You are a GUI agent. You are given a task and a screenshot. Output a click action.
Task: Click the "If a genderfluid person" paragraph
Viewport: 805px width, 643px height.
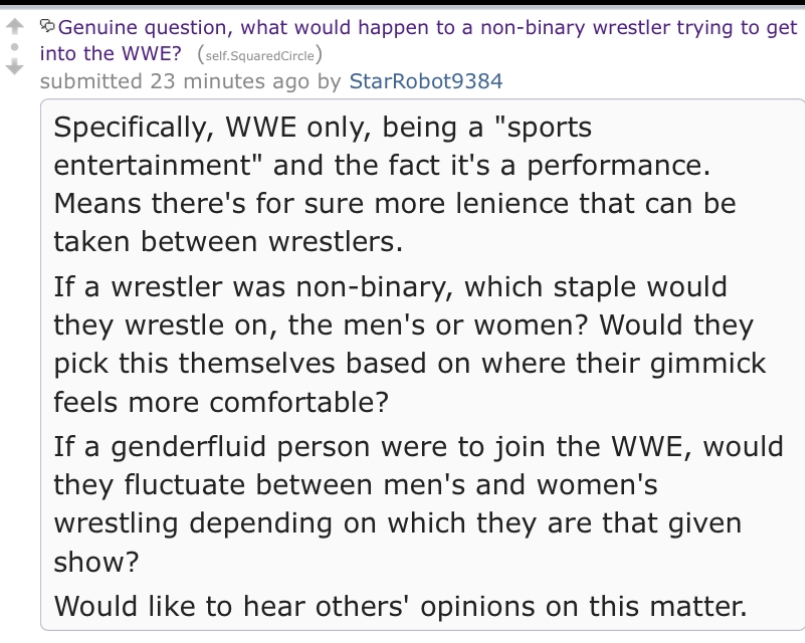pos(418,504)
